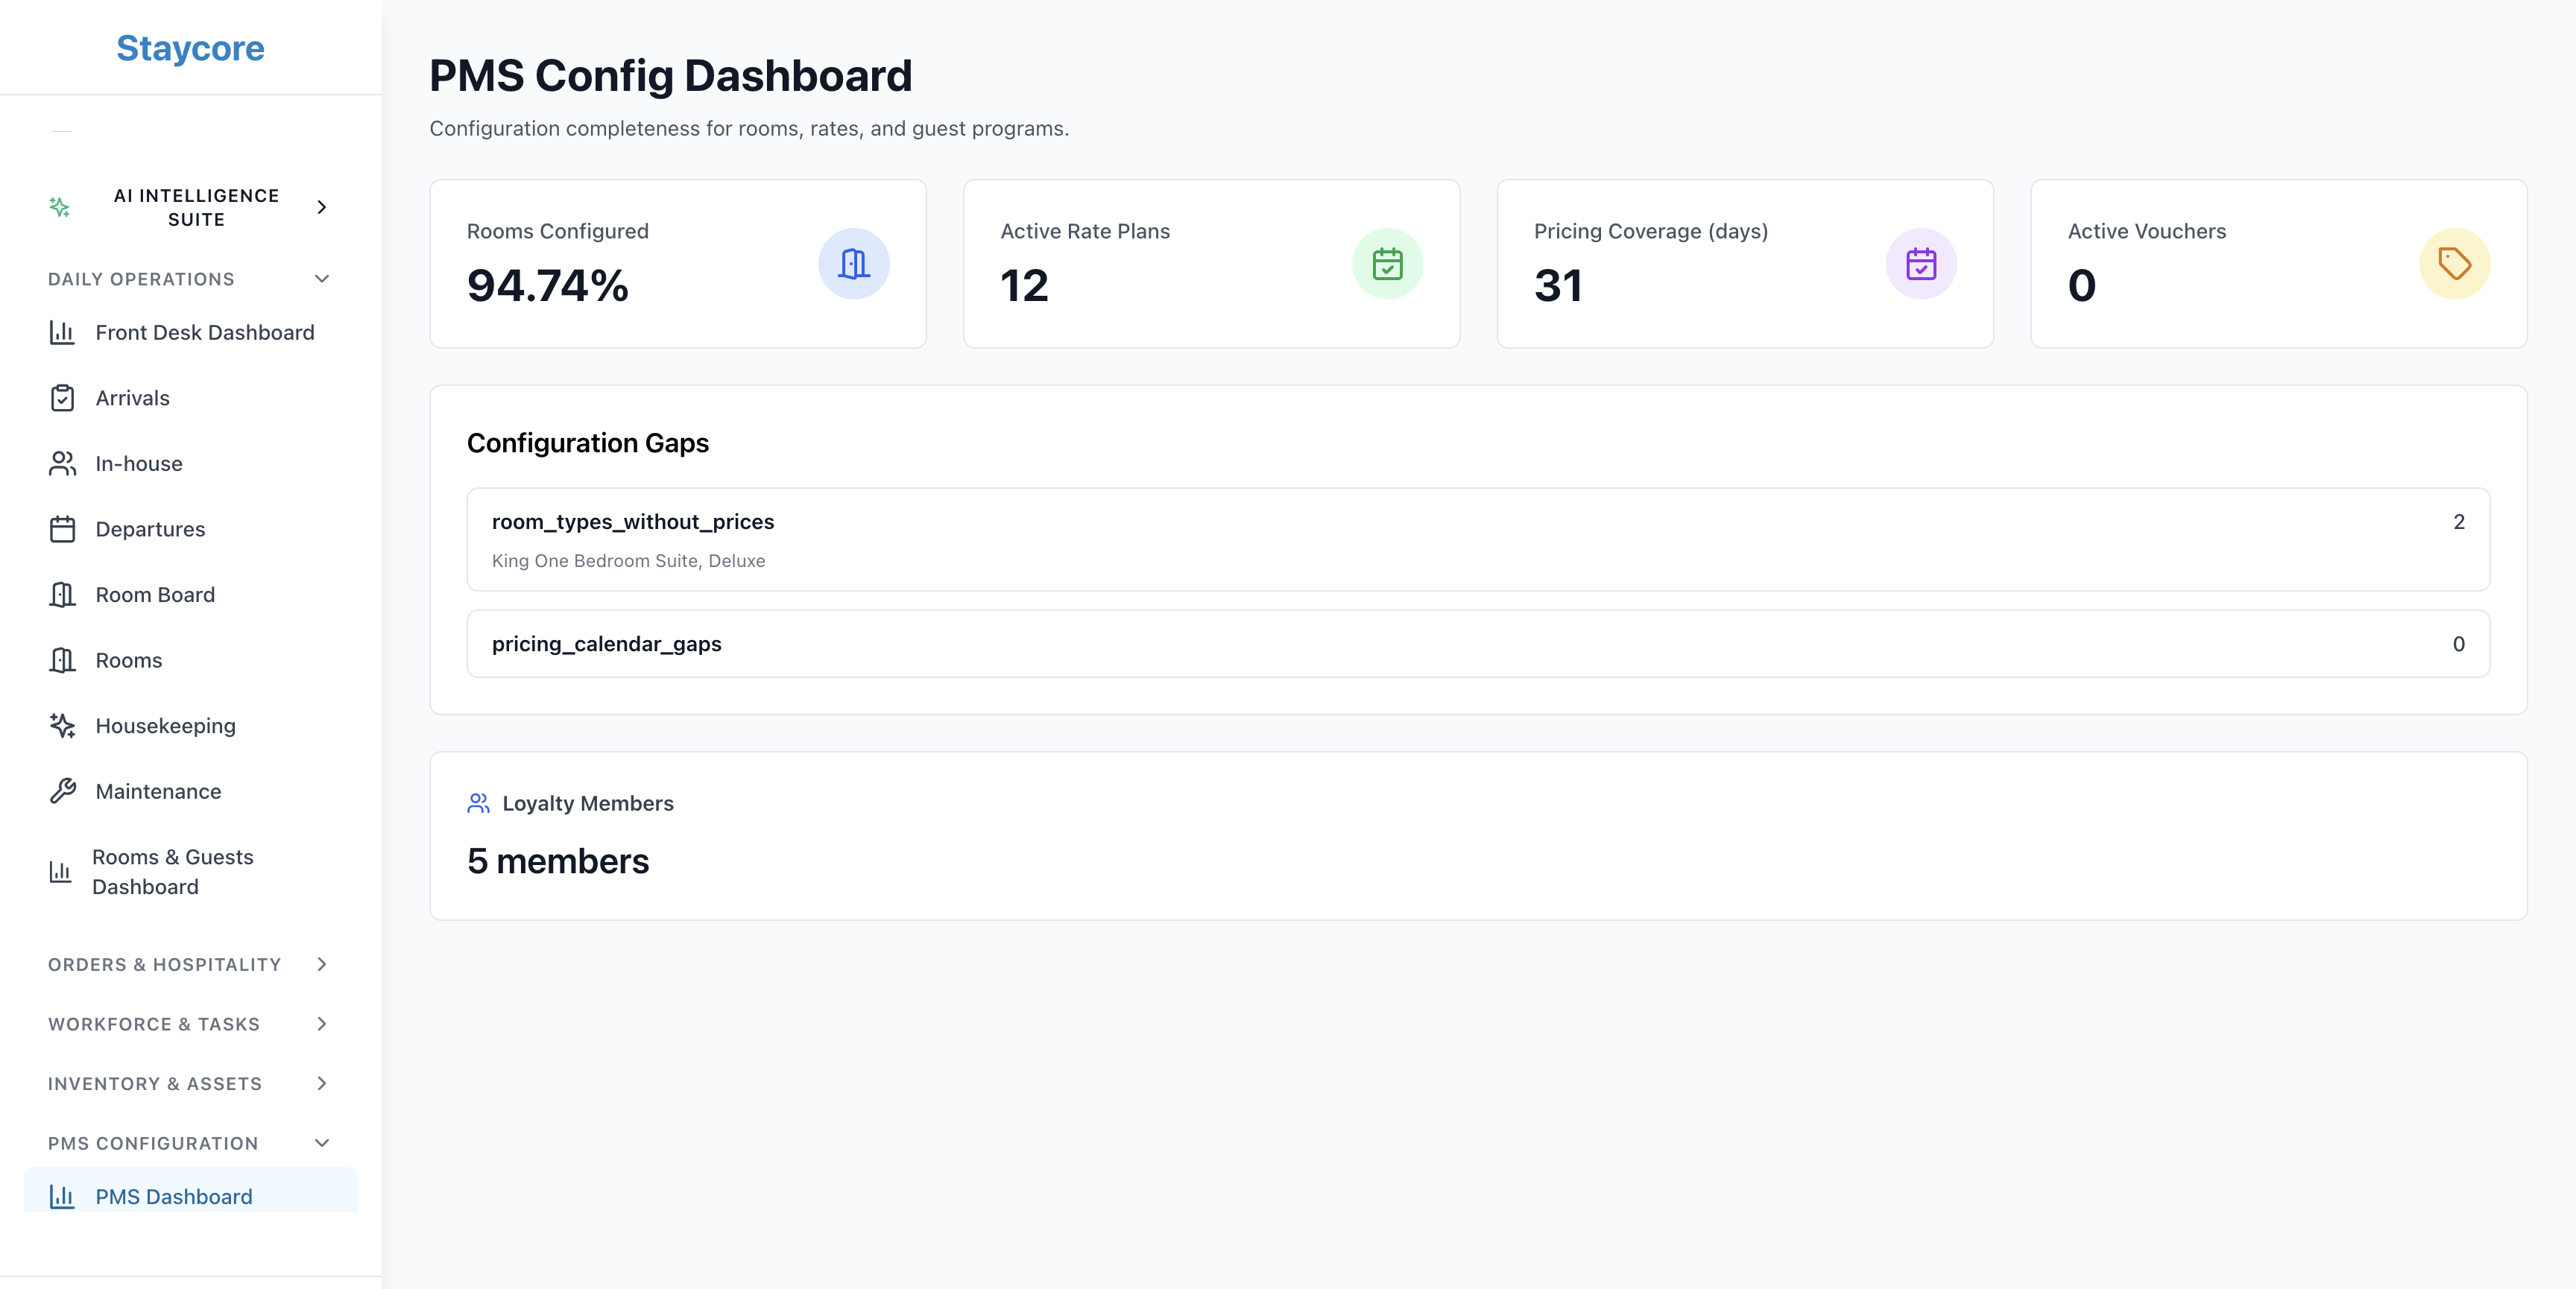Image resolution: width=2576 pixels, height=1289 pixels.
Task: Click the blue door icon on Rooms Configured
Action: (x=853, y=264)
